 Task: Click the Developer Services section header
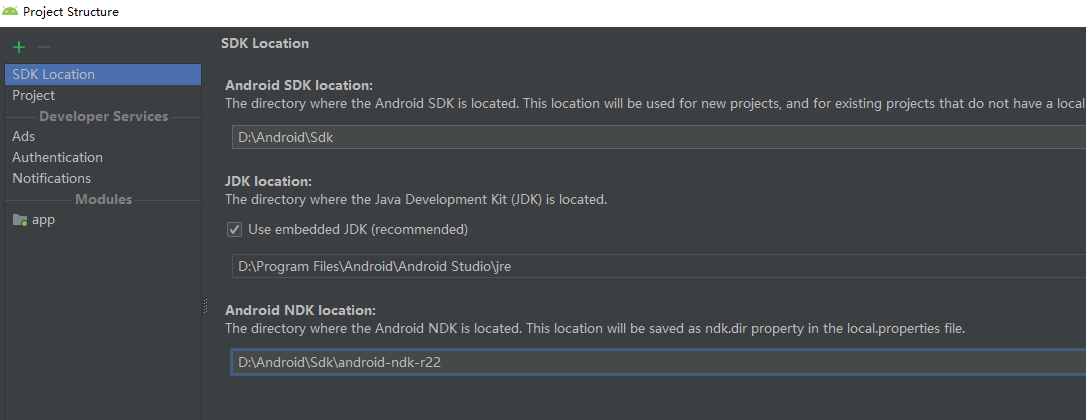103,116
